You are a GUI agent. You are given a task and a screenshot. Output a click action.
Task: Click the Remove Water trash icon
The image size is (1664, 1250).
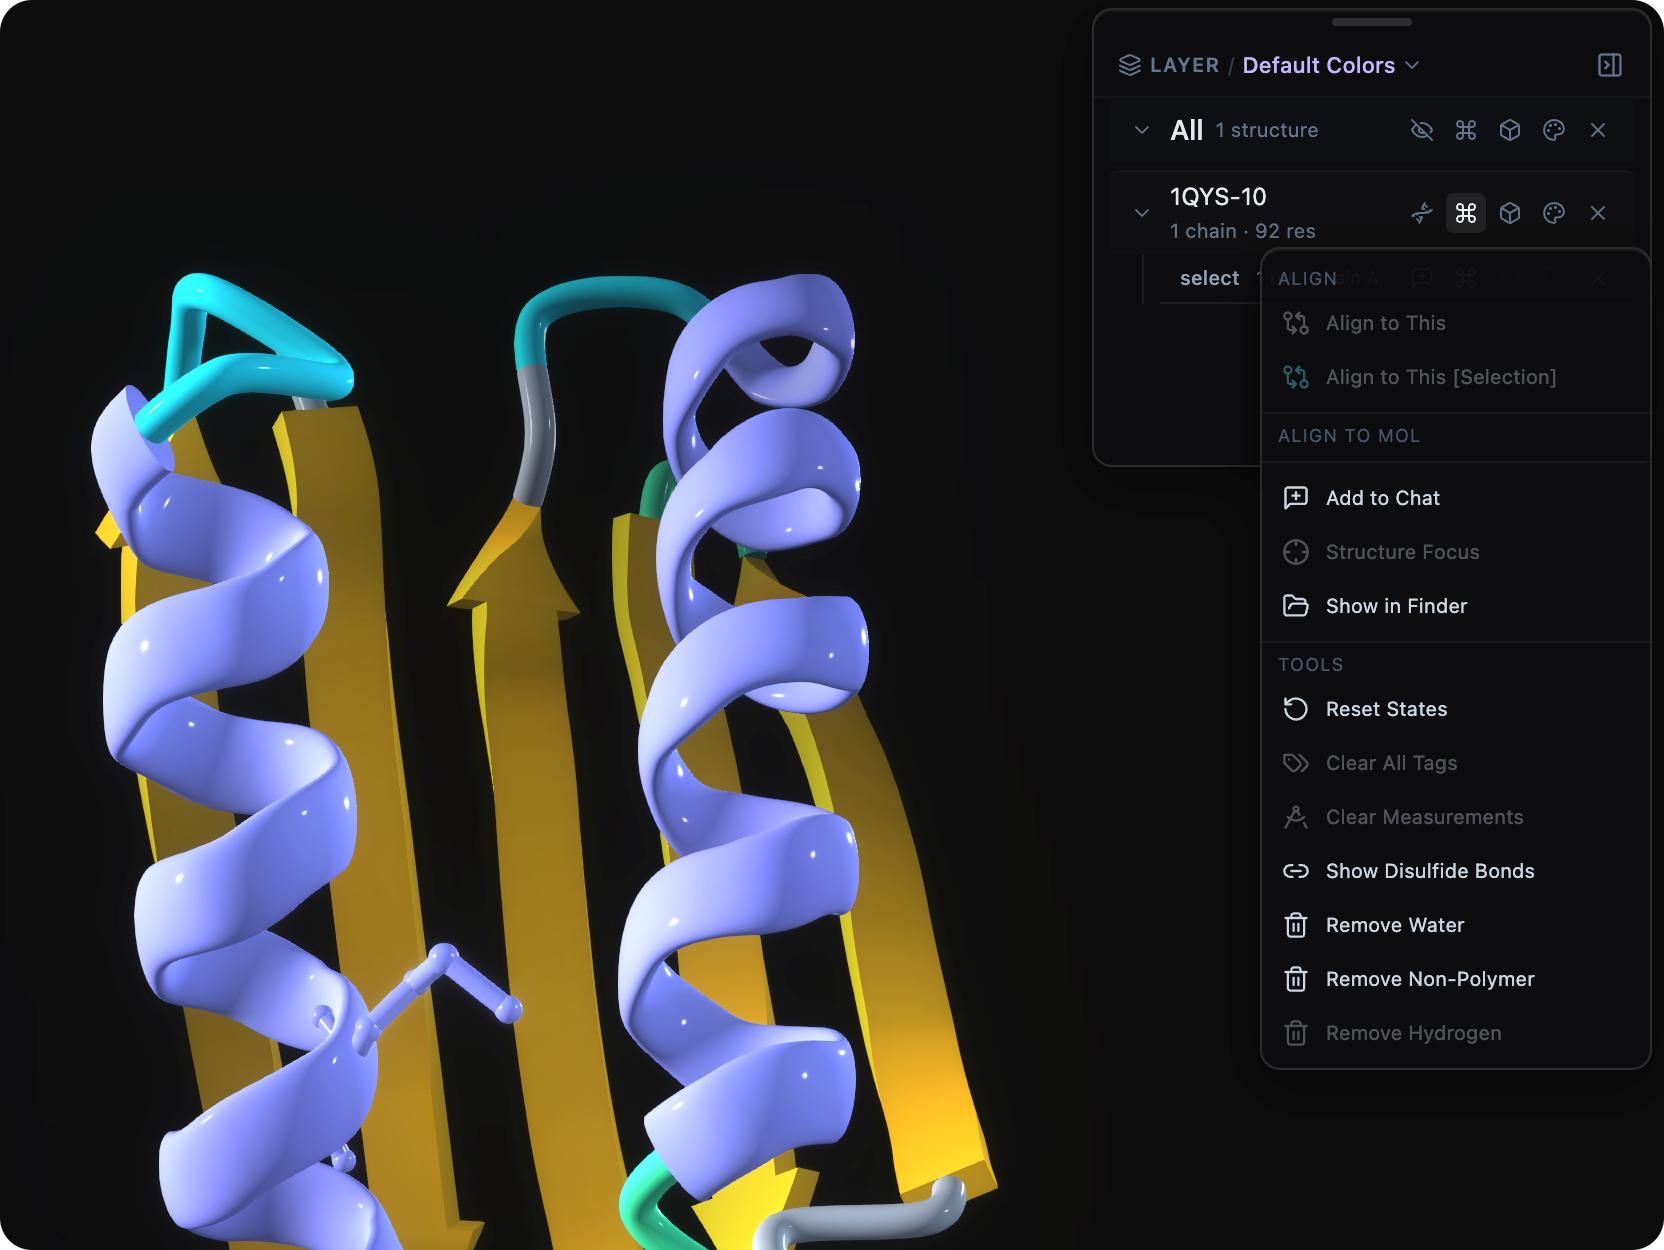[x=1296, y=925]
